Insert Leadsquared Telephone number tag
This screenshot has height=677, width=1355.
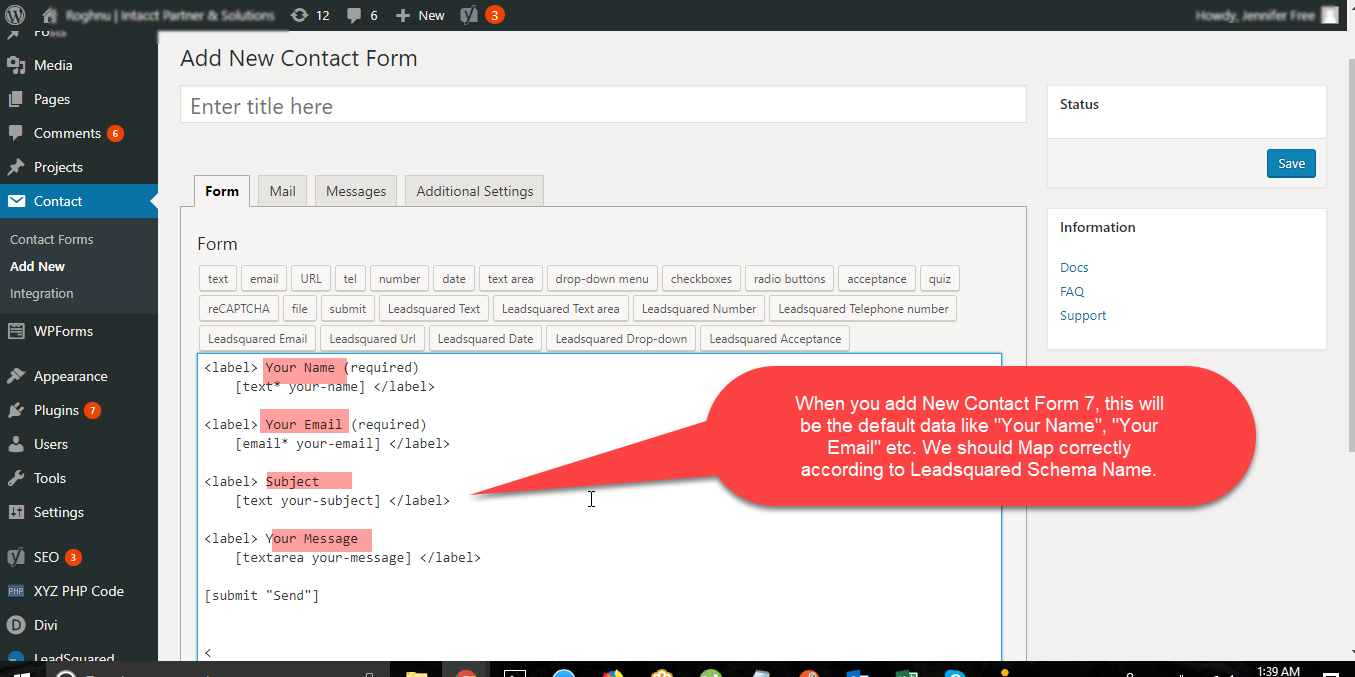tap(863, 309)
